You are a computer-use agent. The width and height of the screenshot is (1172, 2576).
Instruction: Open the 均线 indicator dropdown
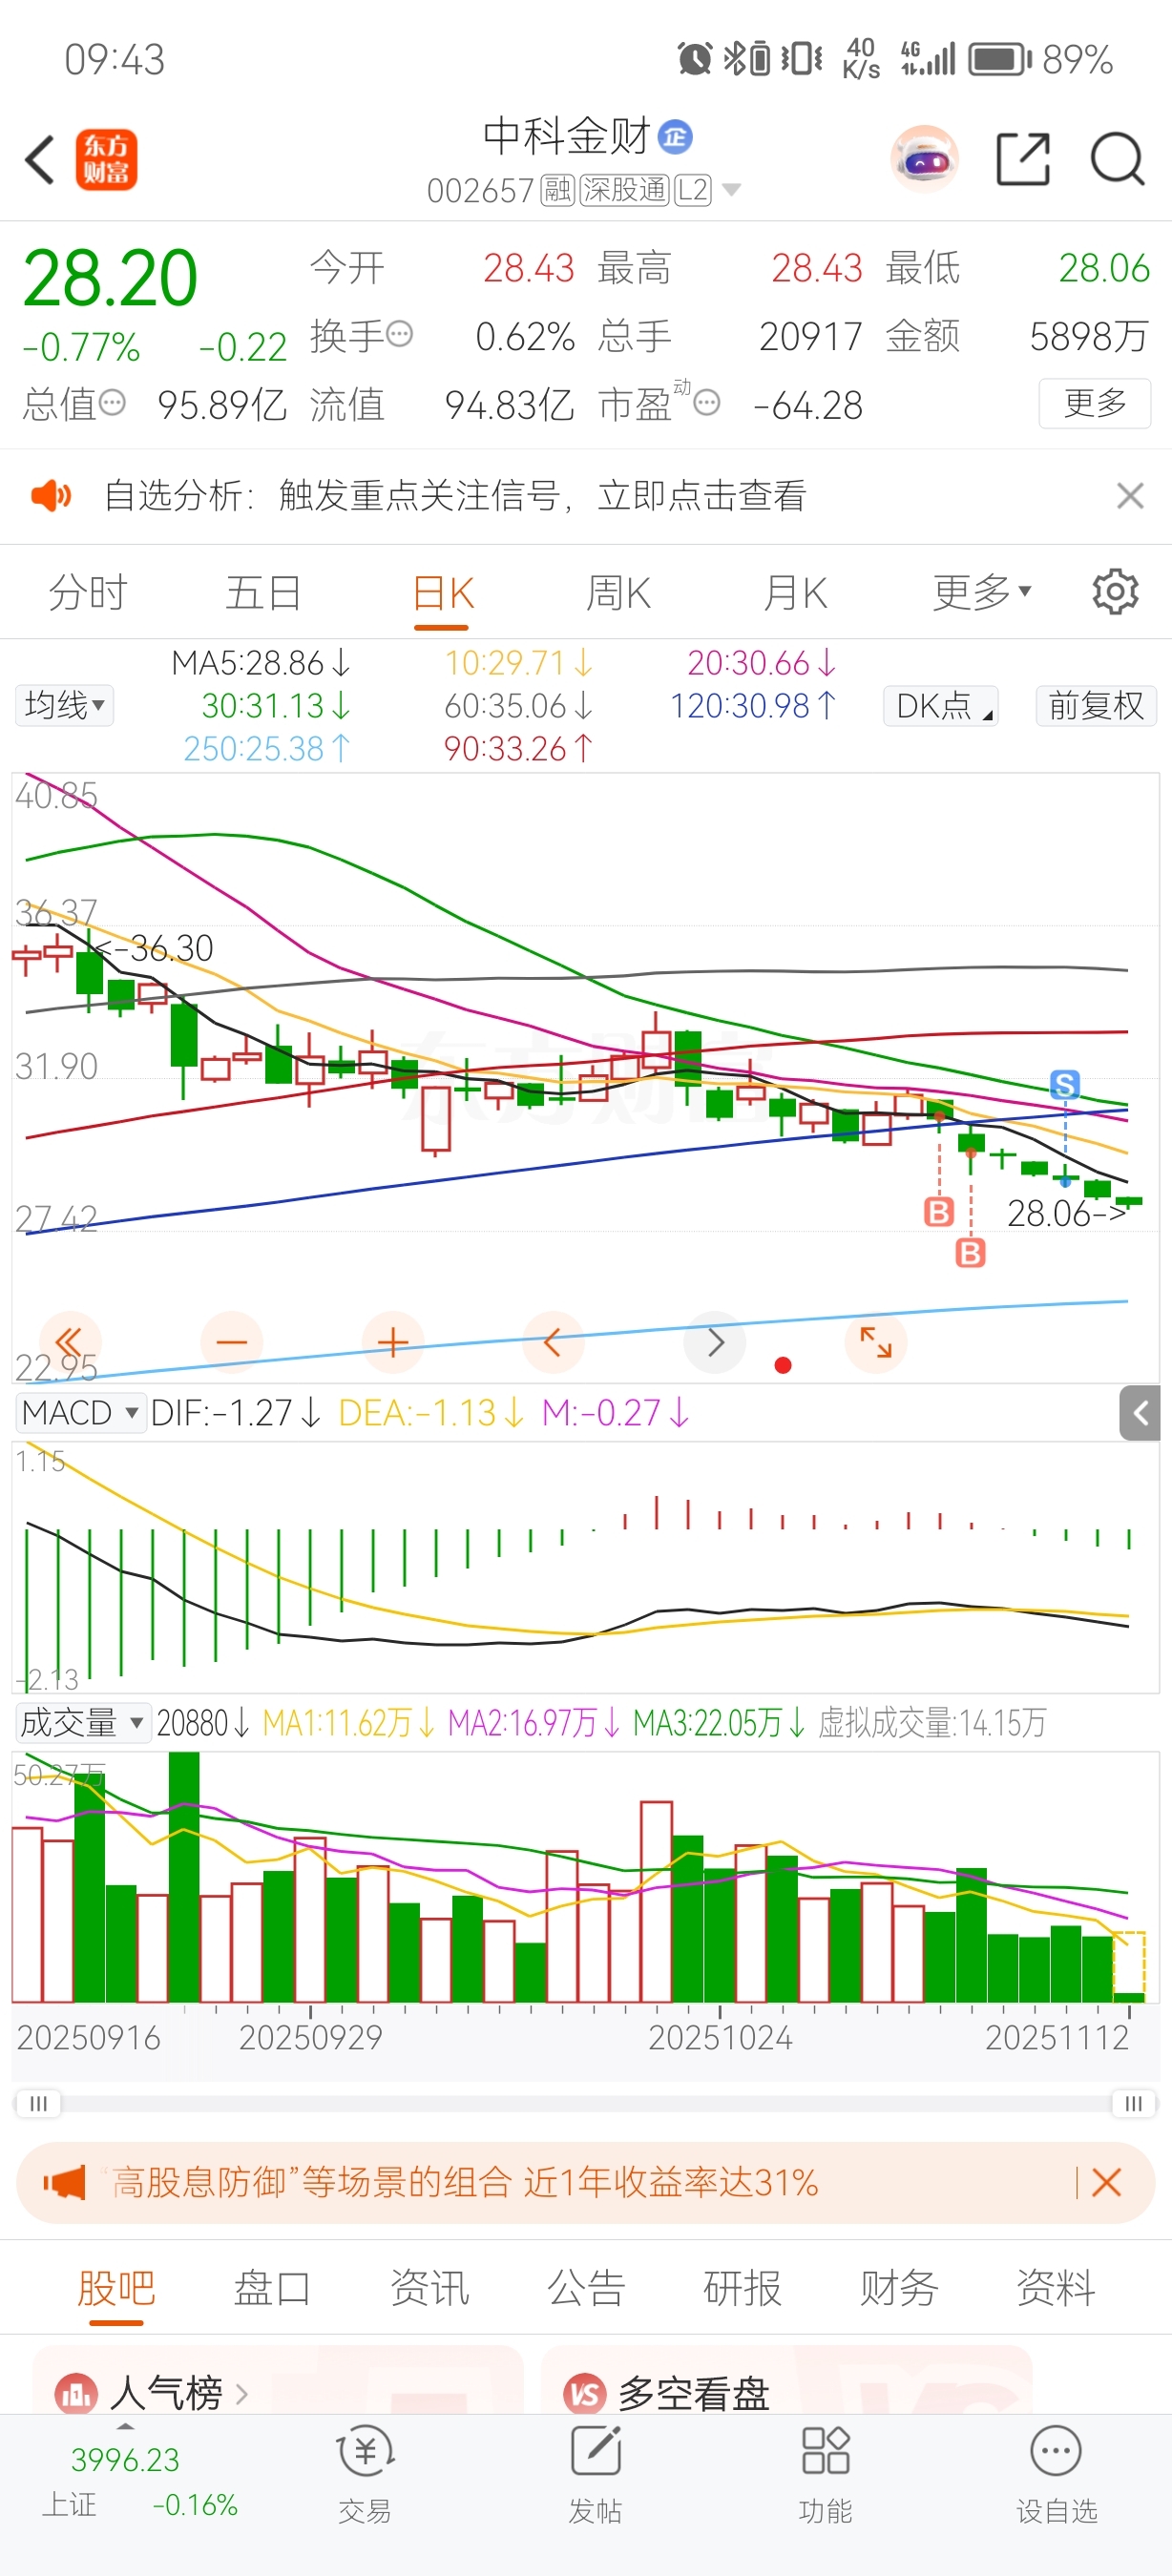pyautogui.click(x=64, y=705)
